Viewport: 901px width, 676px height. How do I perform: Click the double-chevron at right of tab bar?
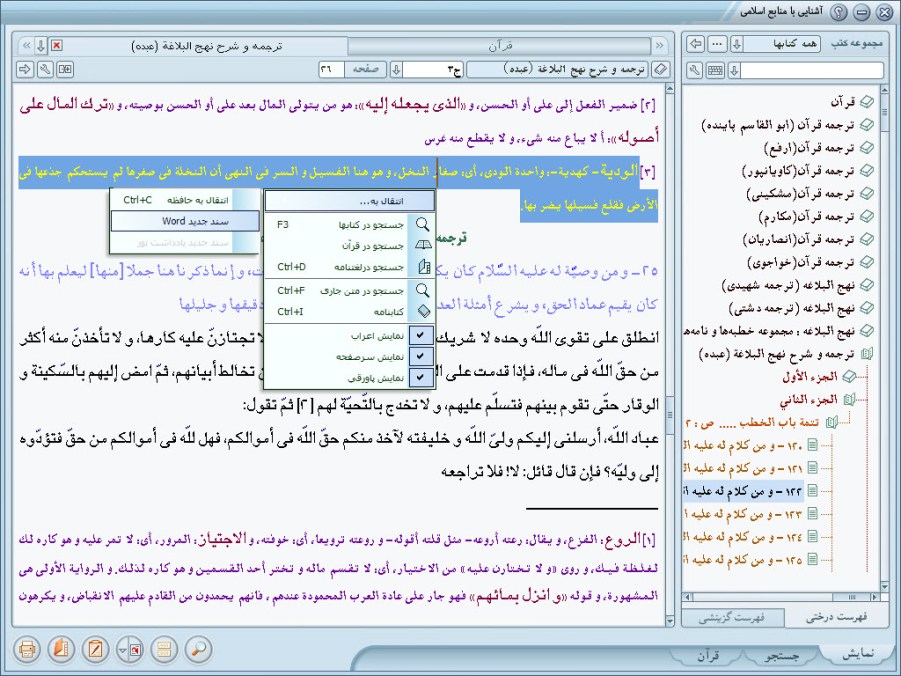pyautogui.click(x=659, y=45)
